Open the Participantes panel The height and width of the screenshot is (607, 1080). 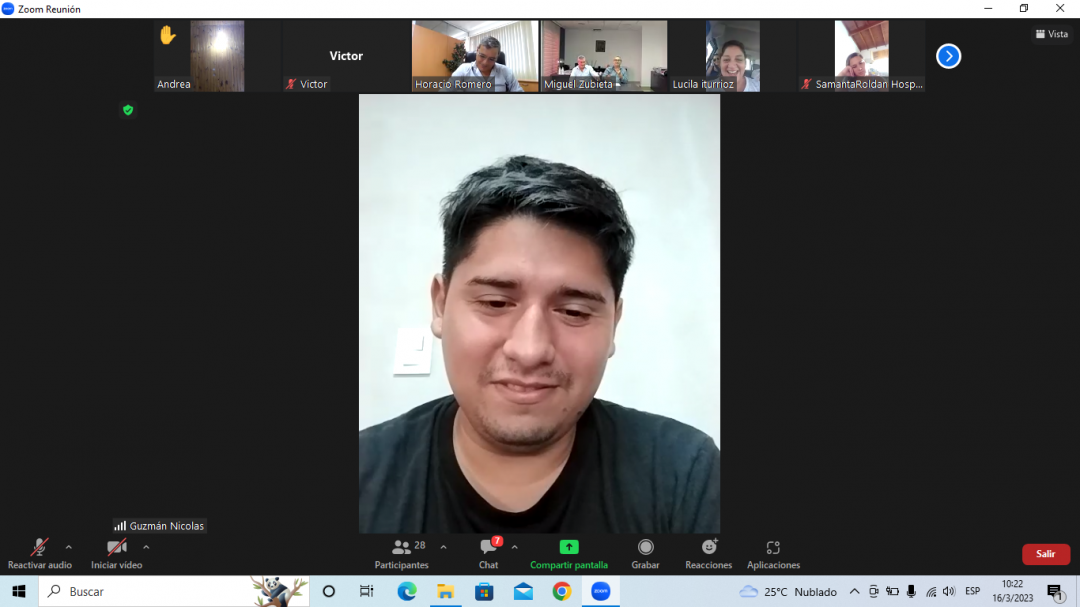tap(402, 554)
